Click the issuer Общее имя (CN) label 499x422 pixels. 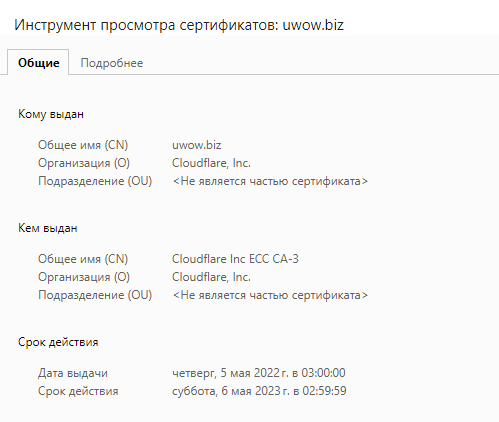pyautogui.click(x=83, y=259)
